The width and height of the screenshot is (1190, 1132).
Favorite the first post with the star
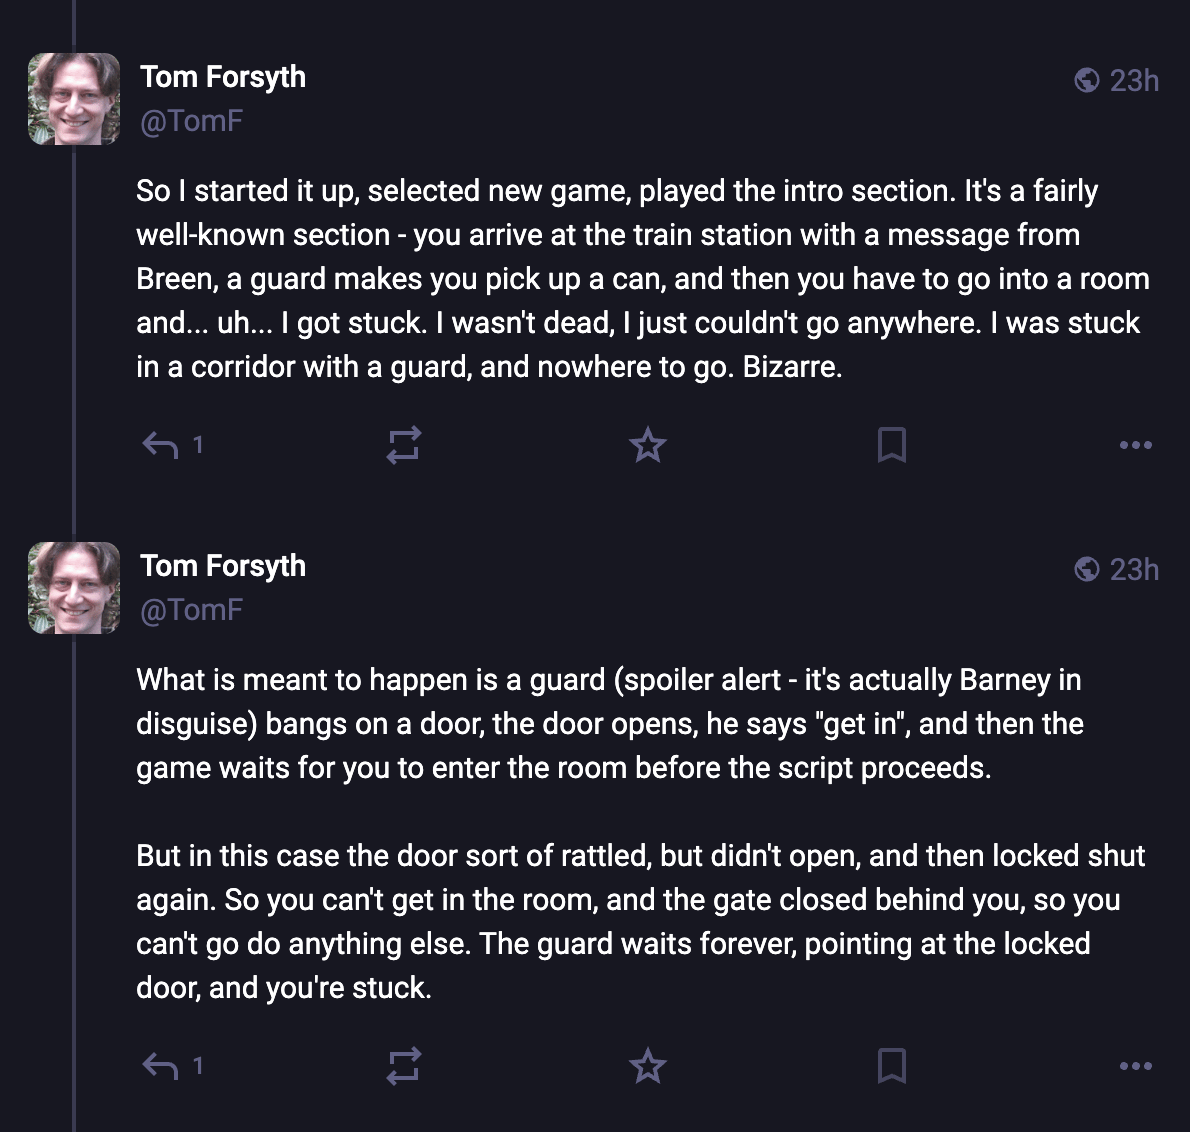(648, 445)
